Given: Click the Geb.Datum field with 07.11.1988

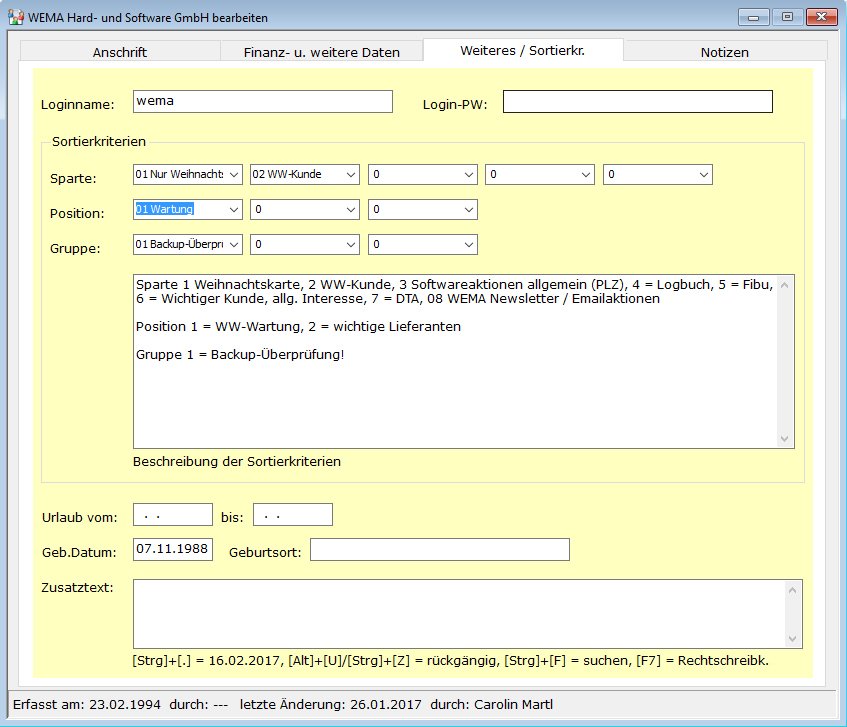Looking at the screenshot, I should (173, 549).
